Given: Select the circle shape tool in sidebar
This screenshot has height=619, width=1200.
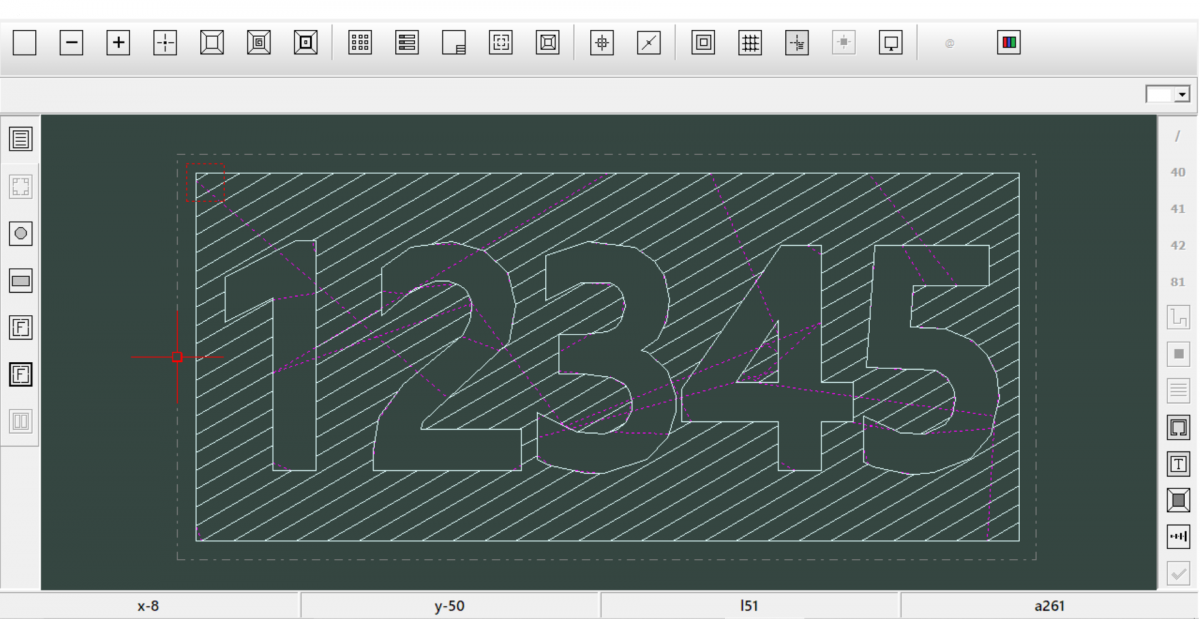Looking at the screenshot, I should 20,233.
